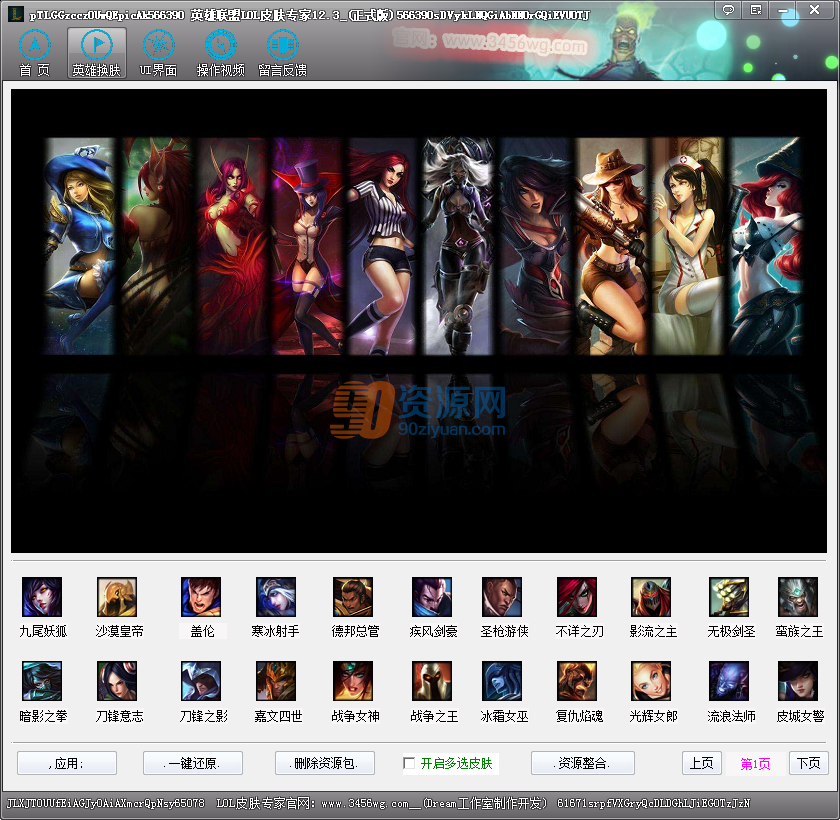Select the 不详之刃 champion icon

click(577, 597)
